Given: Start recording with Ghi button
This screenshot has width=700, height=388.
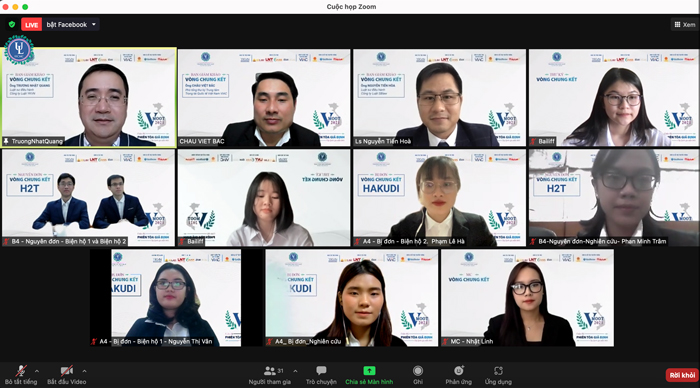Looking at the screenshot, I should pyautogui.click(x=418, y=375).
